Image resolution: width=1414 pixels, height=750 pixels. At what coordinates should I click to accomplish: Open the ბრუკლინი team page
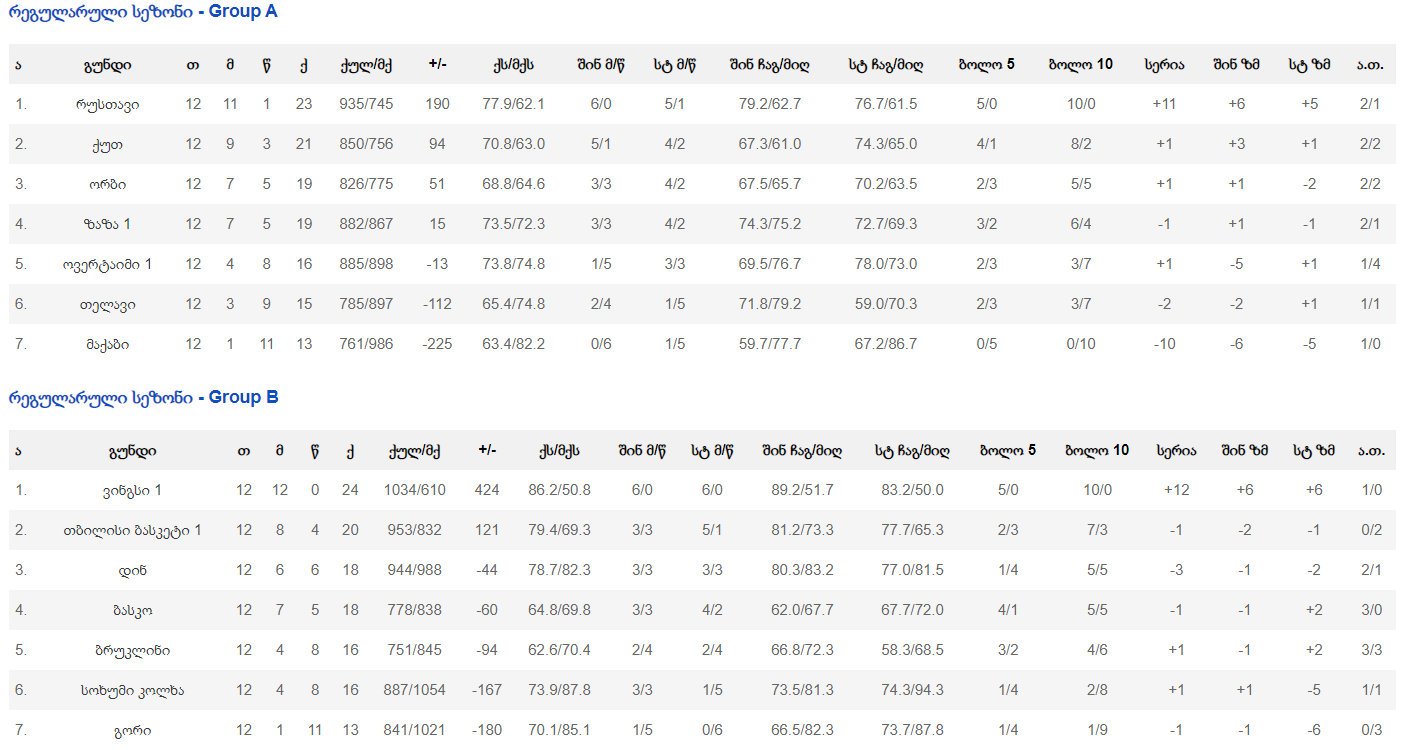tap(132, 650)
